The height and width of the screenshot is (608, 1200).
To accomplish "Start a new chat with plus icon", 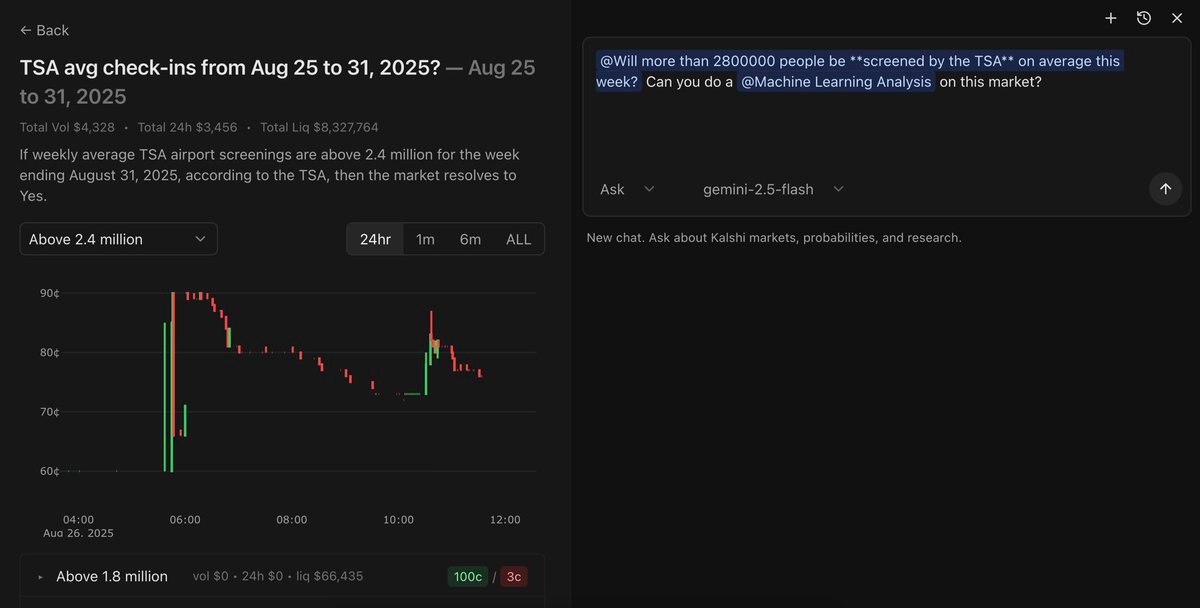I will click(1111, 18).
